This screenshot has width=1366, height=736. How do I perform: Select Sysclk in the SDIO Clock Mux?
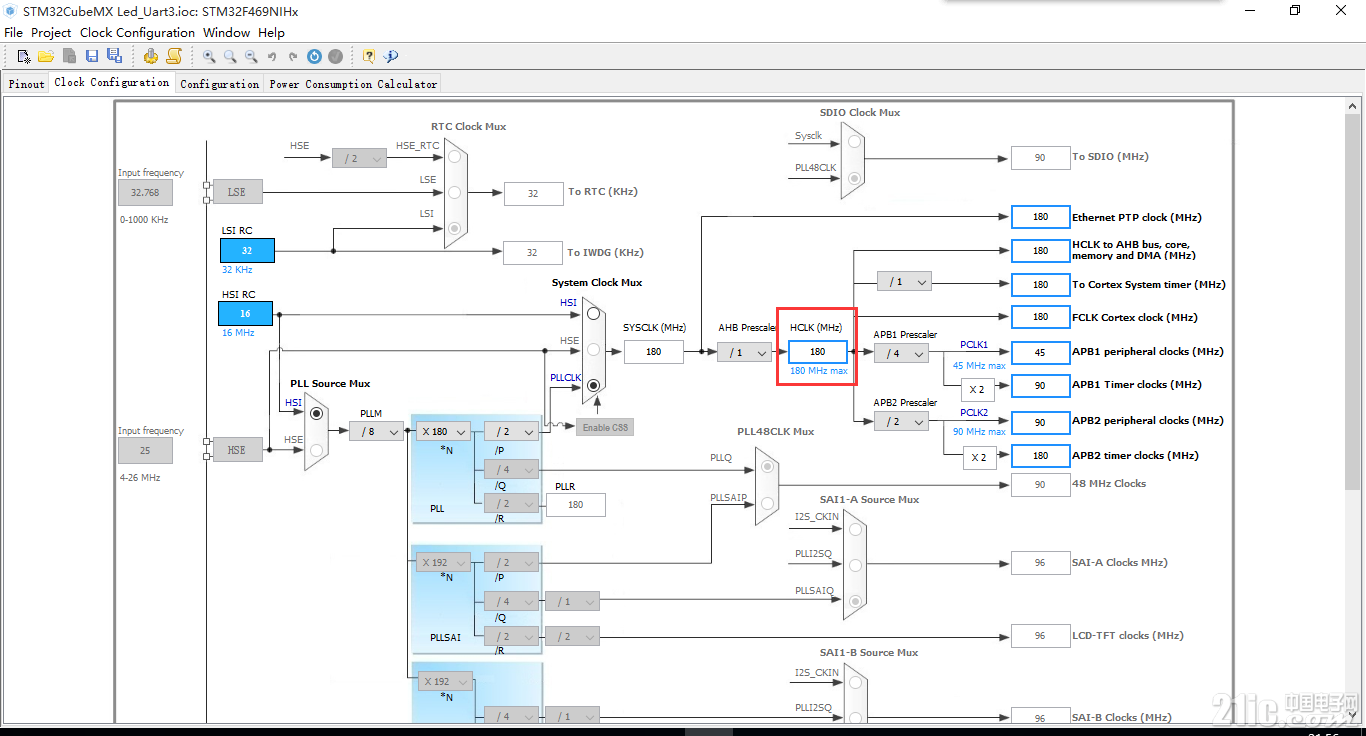[853, 141]
